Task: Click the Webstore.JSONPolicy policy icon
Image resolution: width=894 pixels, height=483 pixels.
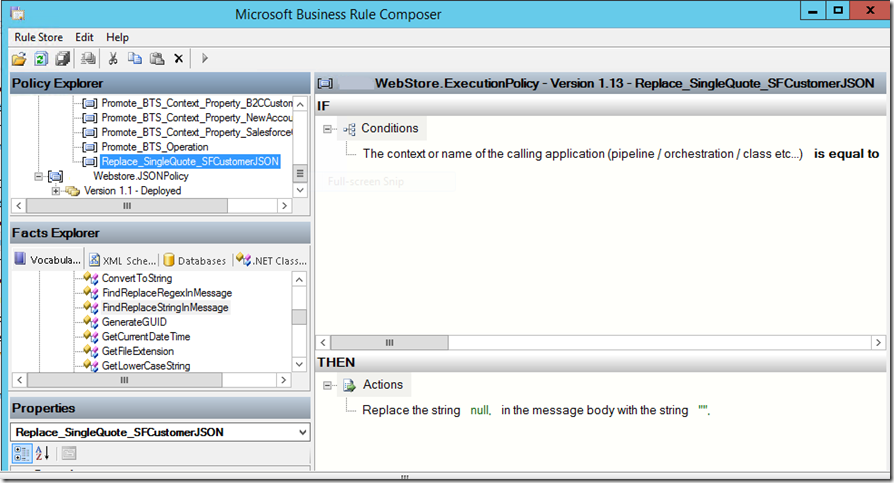Action: pyautogui.click(x=55, y=176)
